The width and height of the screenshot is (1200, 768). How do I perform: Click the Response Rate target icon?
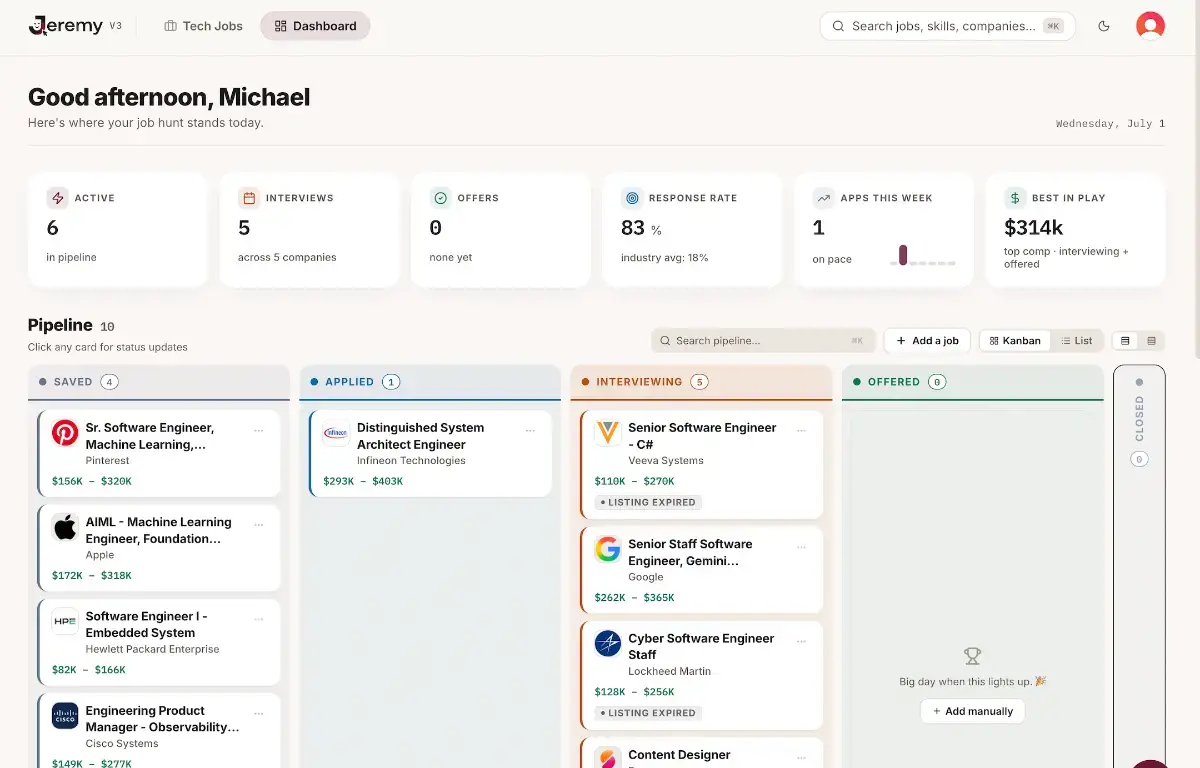[632, 198]
